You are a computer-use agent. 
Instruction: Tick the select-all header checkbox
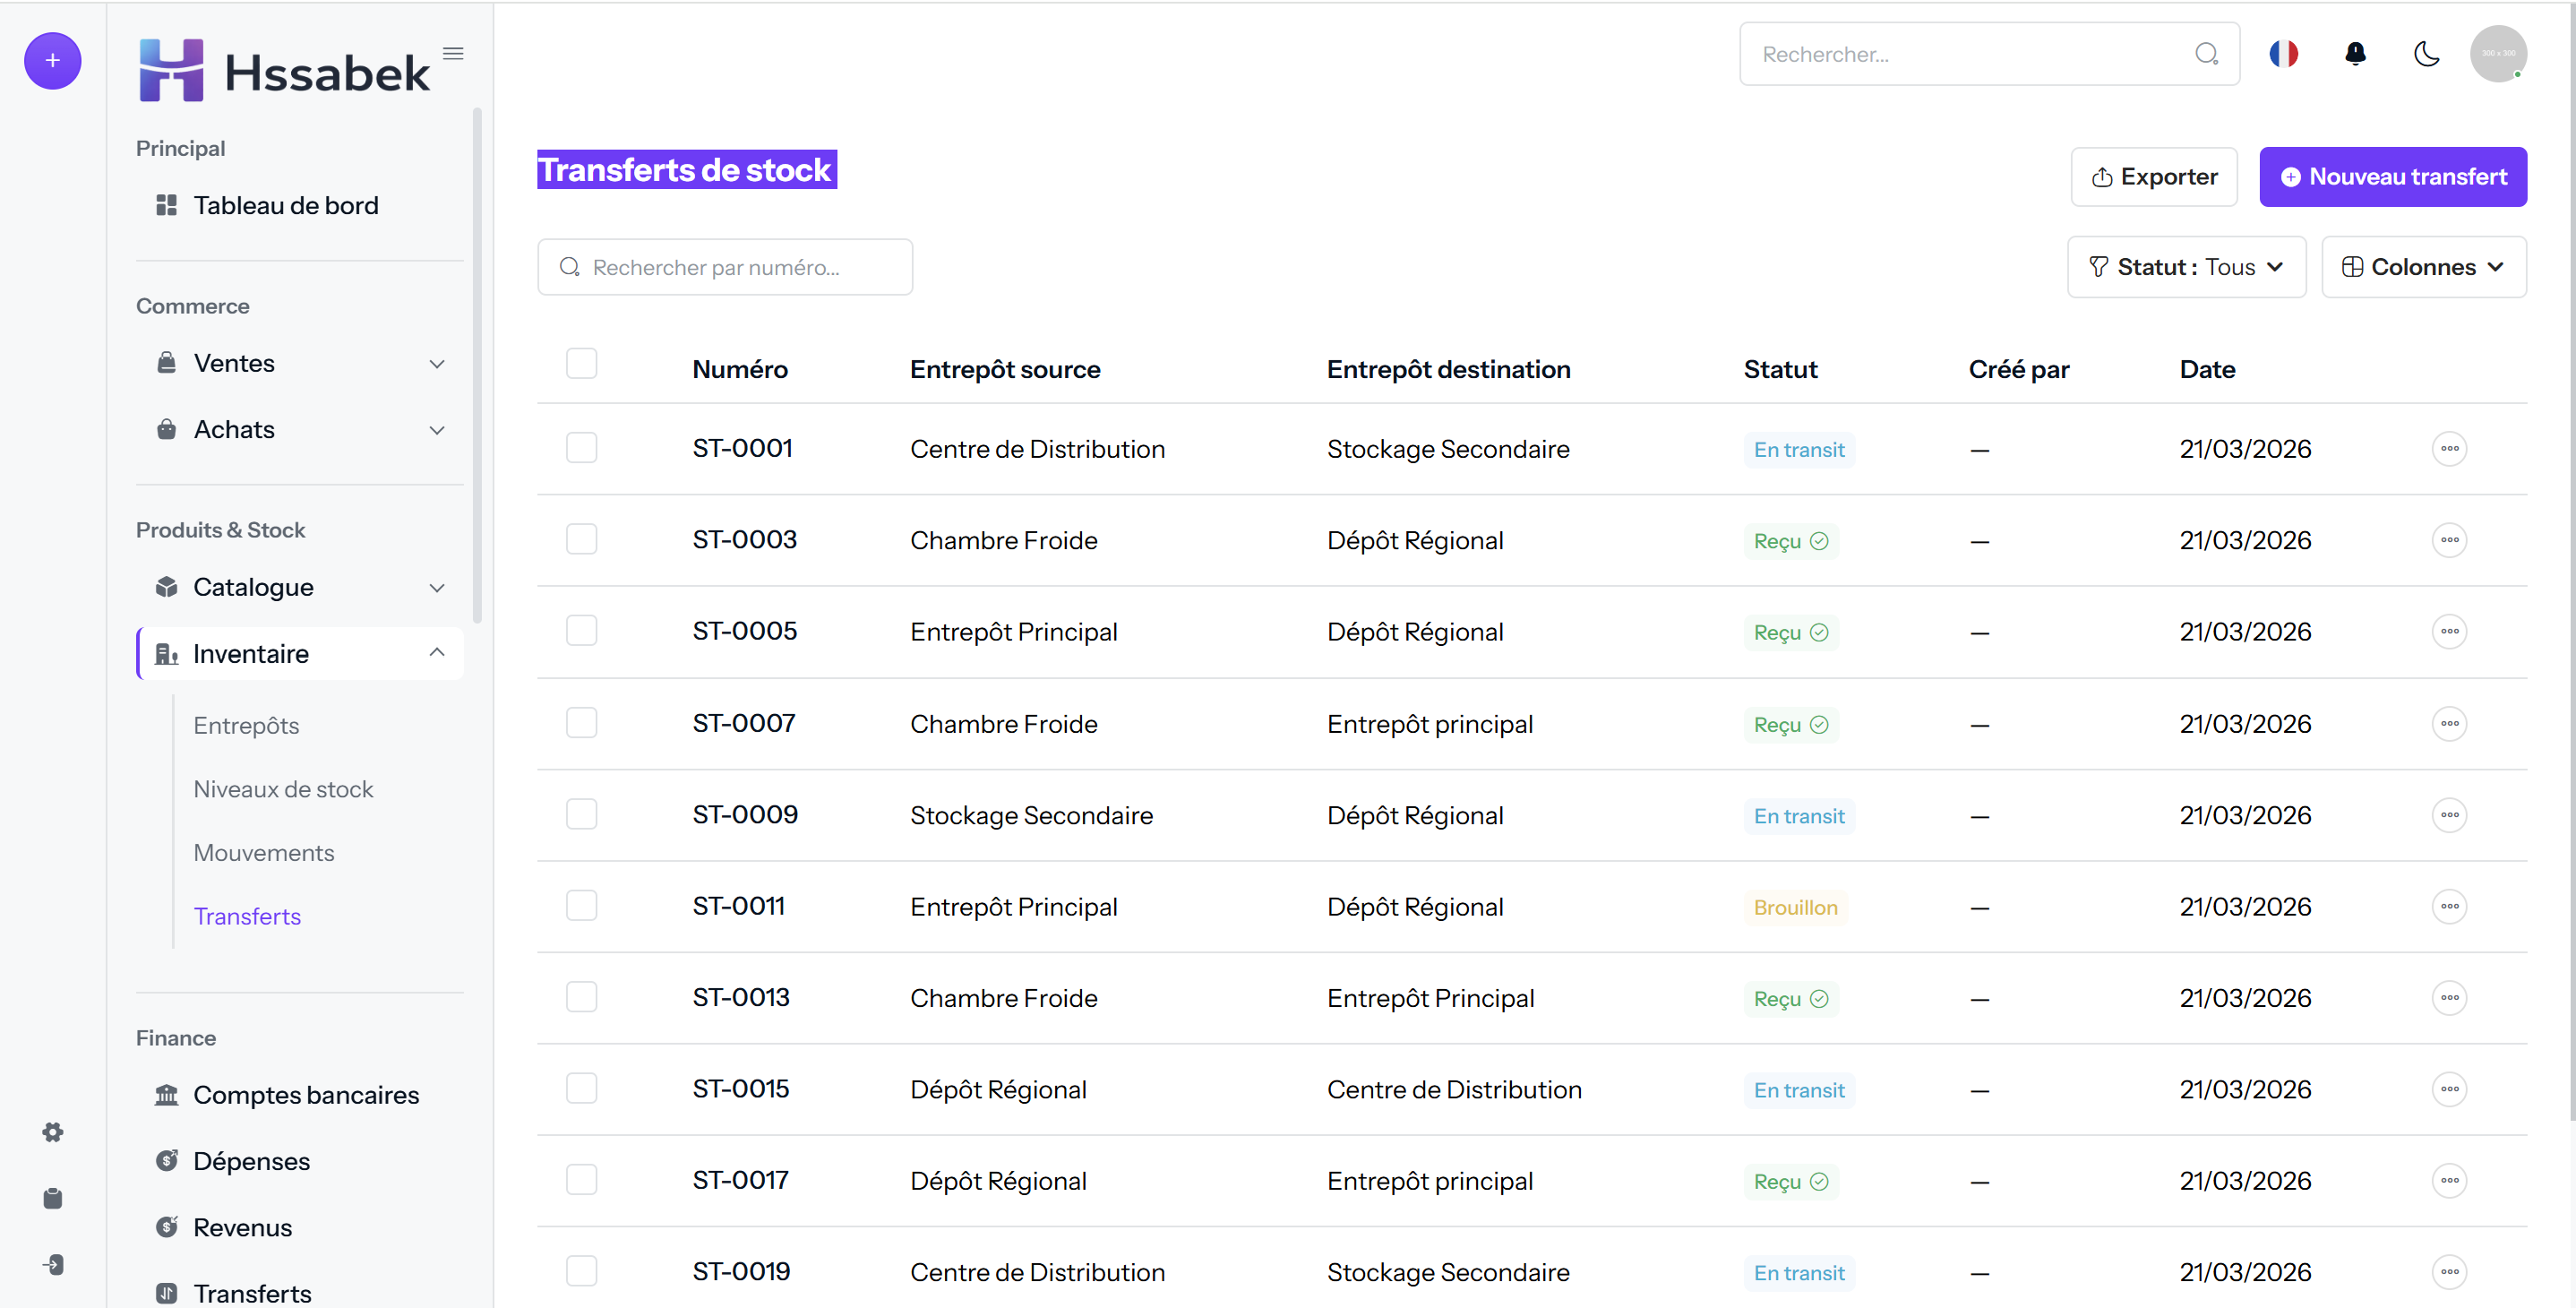tap(581, 363)
